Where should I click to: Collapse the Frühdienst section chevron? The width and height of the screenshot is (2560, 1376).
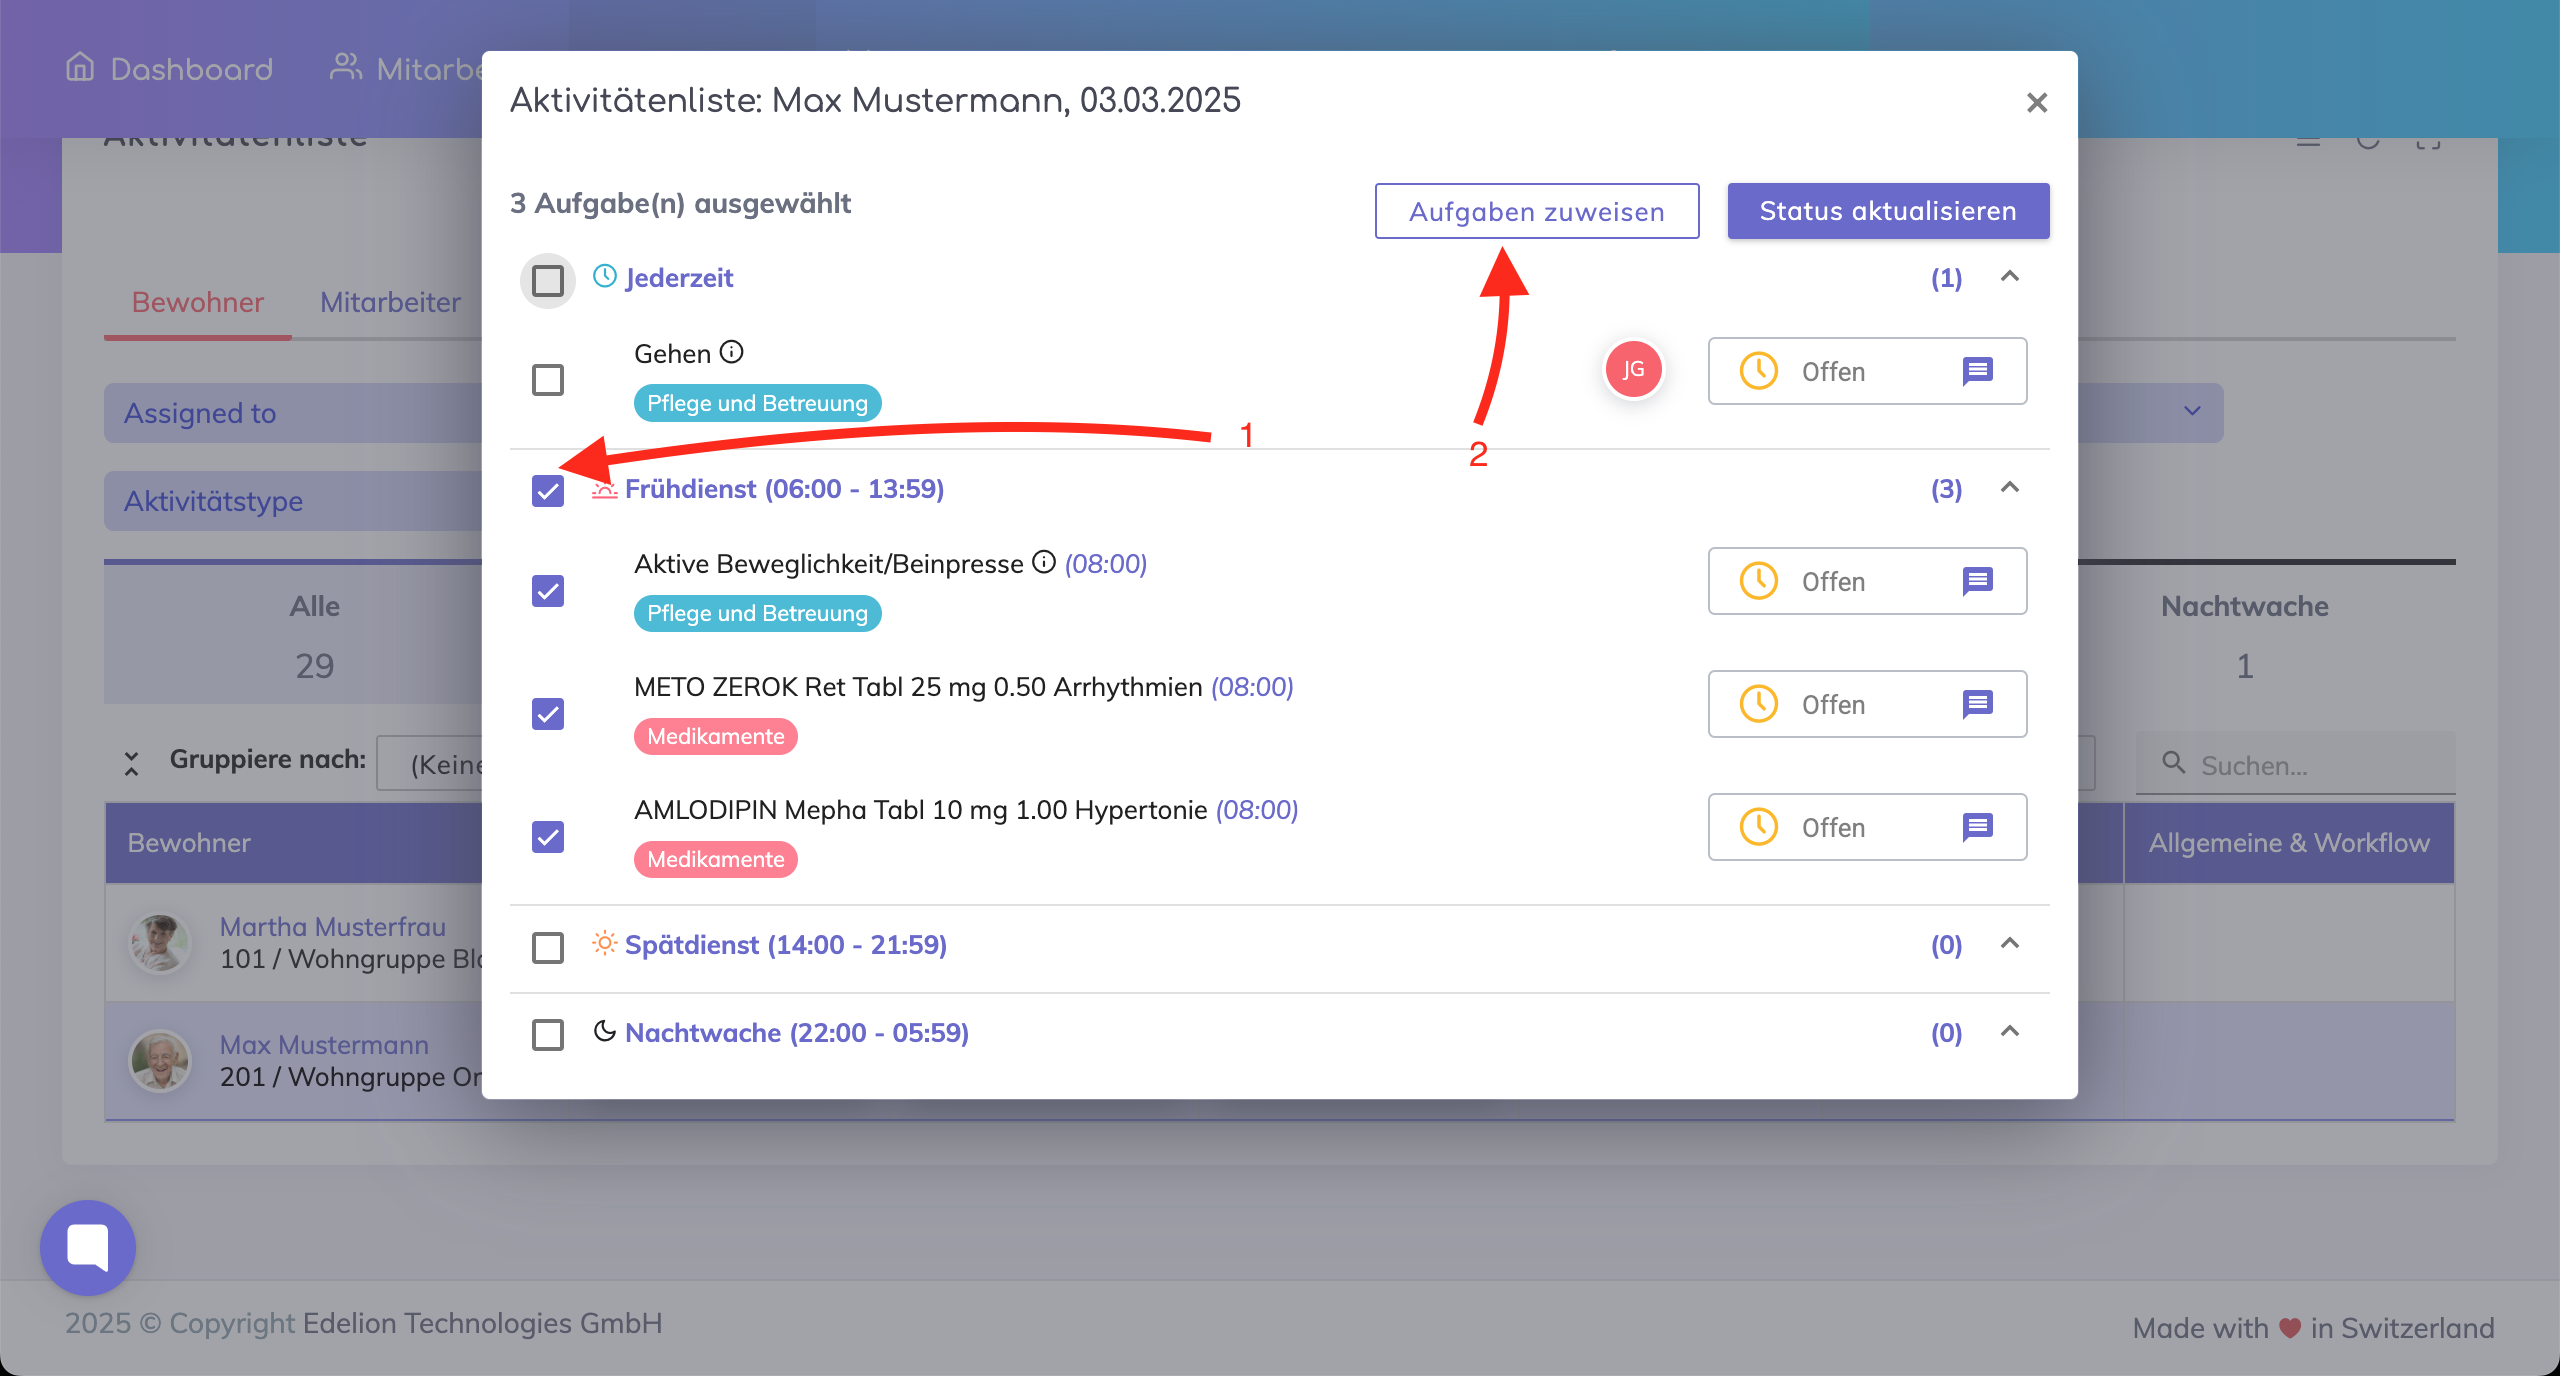(2009, 488)
